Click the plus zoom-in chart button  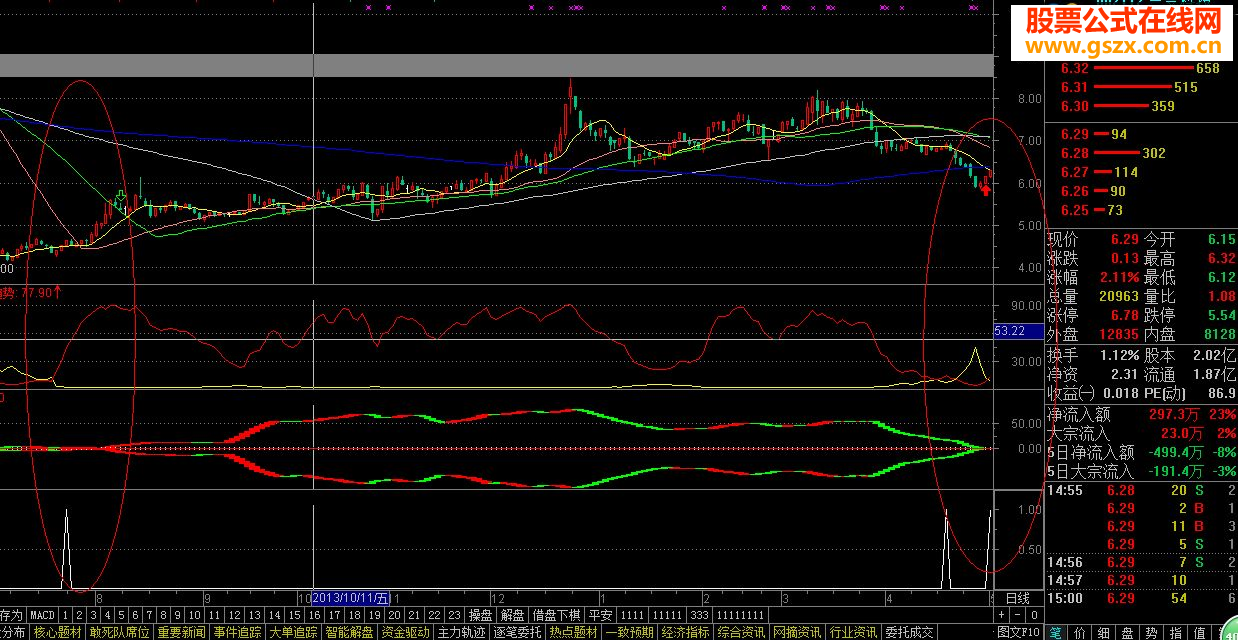click(x=1002, y=615)
